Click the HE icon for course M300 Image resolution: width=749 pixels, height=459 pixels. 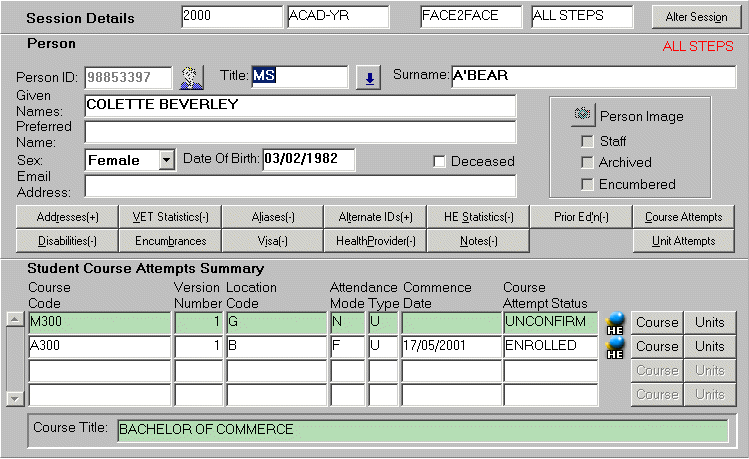pyautogui.click(x=615, y=322)
